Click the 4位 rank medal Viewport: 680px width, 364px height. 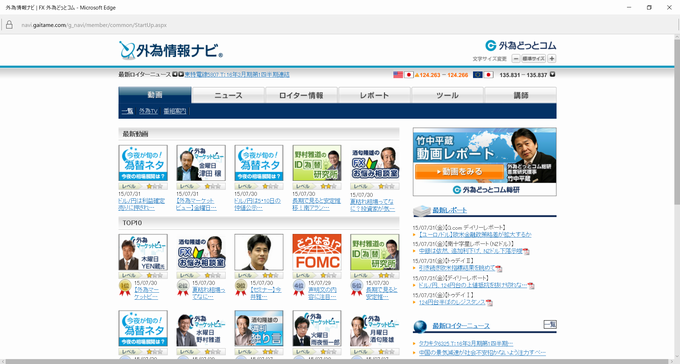pos(299,288)
